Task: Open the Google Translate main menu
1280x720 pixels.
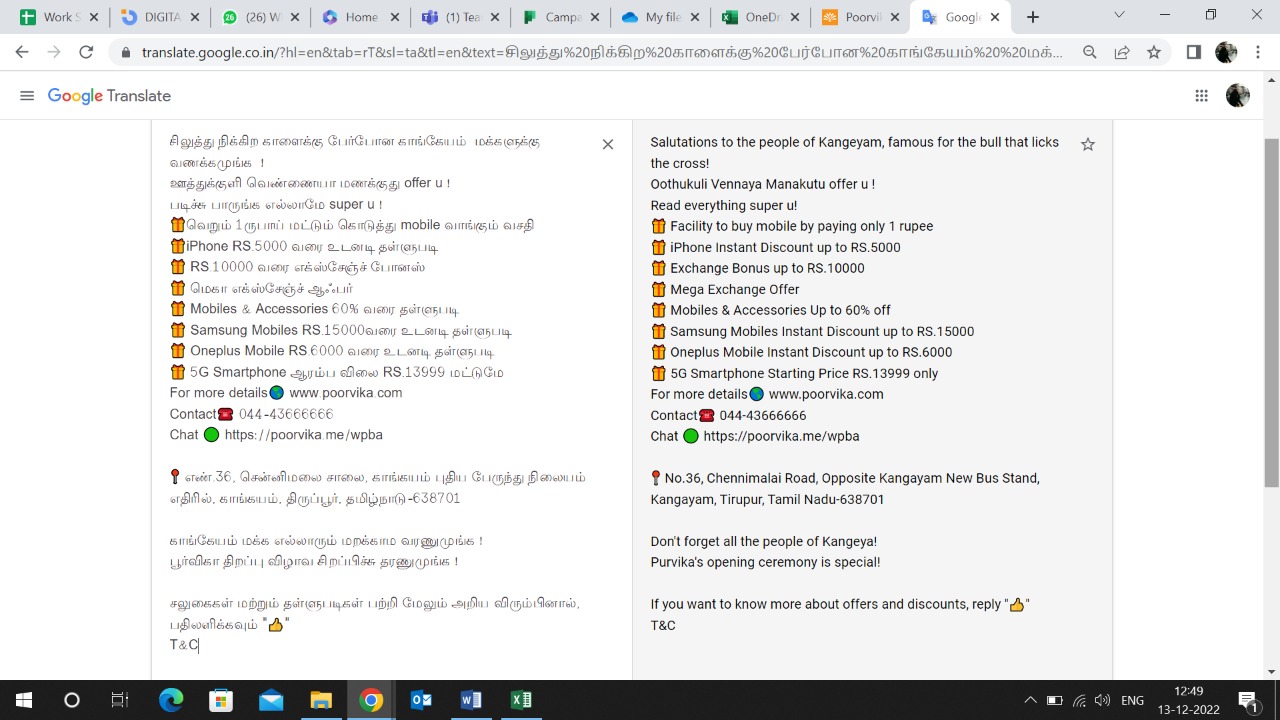Action: coord(27,96)
